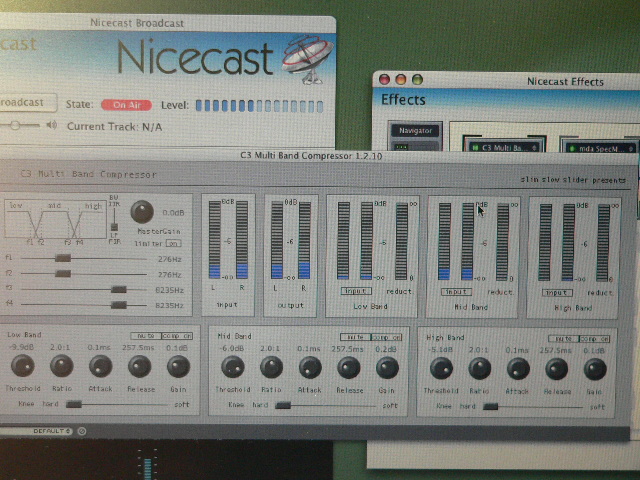The width and height of the screenshot is (640, 480).
Task: Click the On Air state indicator
Action: (127, 105)
